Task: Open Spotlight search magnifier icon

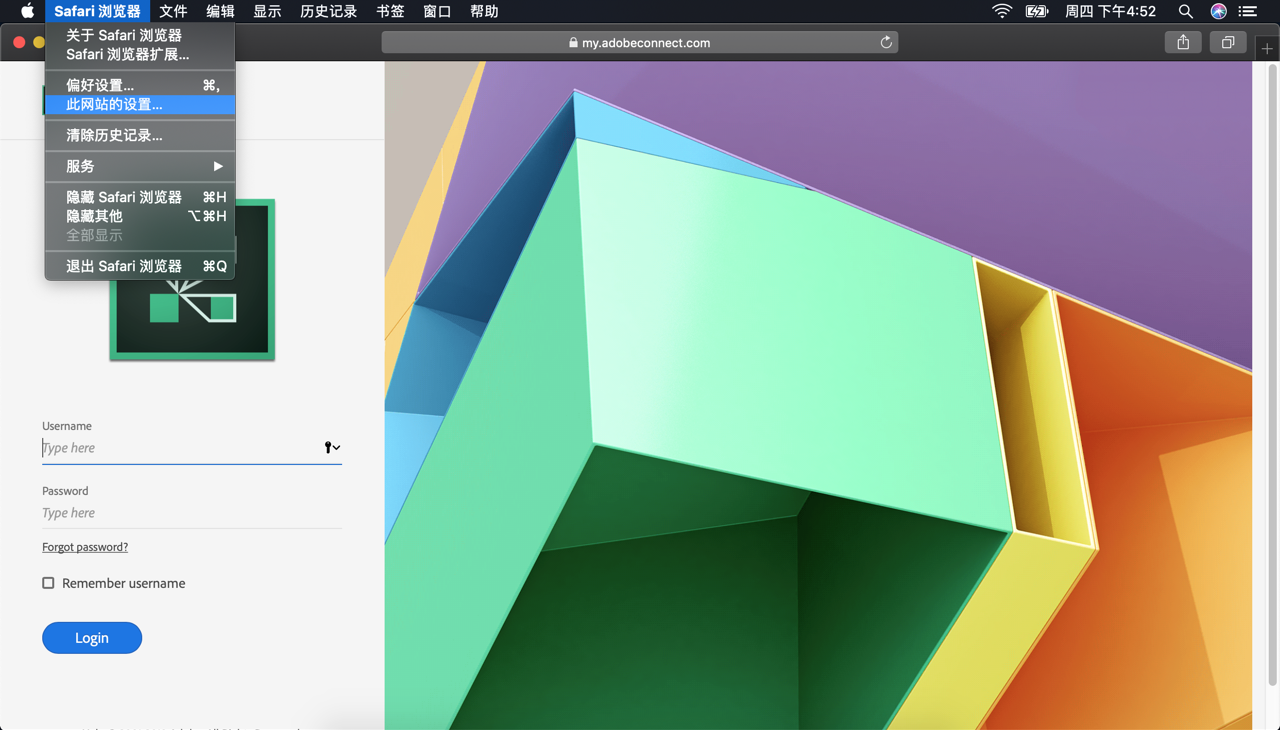Action: point(1185,11)
